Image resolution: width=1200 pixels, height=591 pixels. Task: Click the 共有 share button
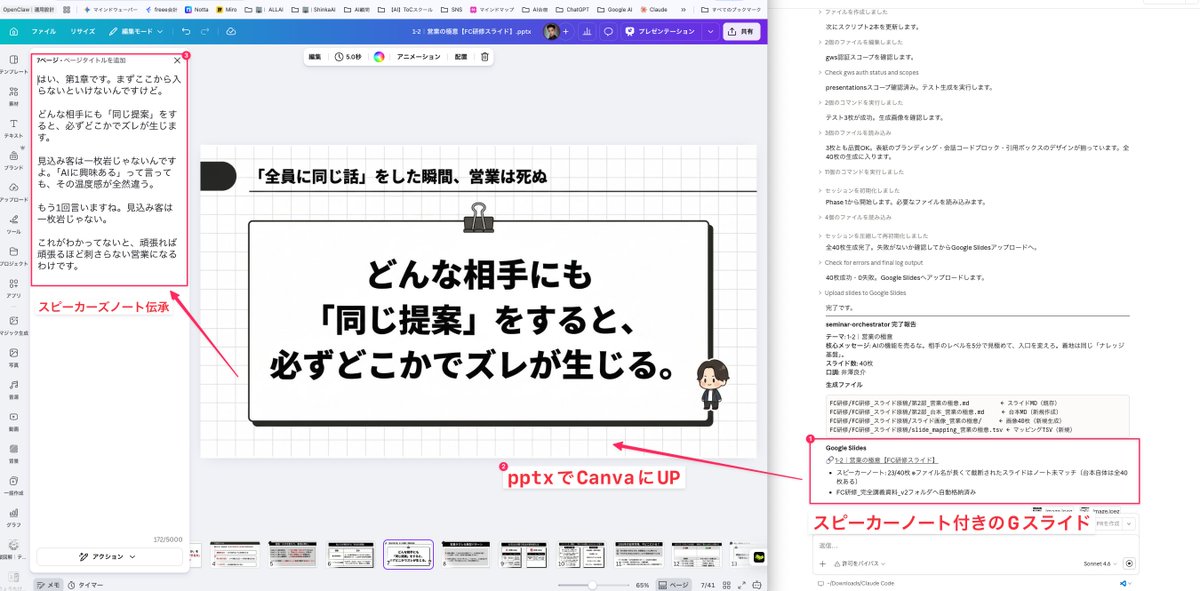(742, 31)
